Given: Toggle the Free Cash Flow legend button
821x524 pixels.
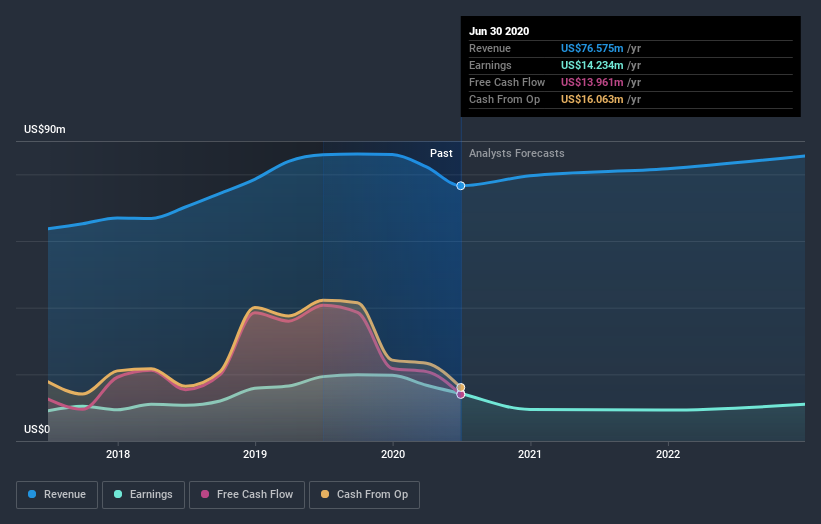Looking at the screenshot, I should point(247,495).
